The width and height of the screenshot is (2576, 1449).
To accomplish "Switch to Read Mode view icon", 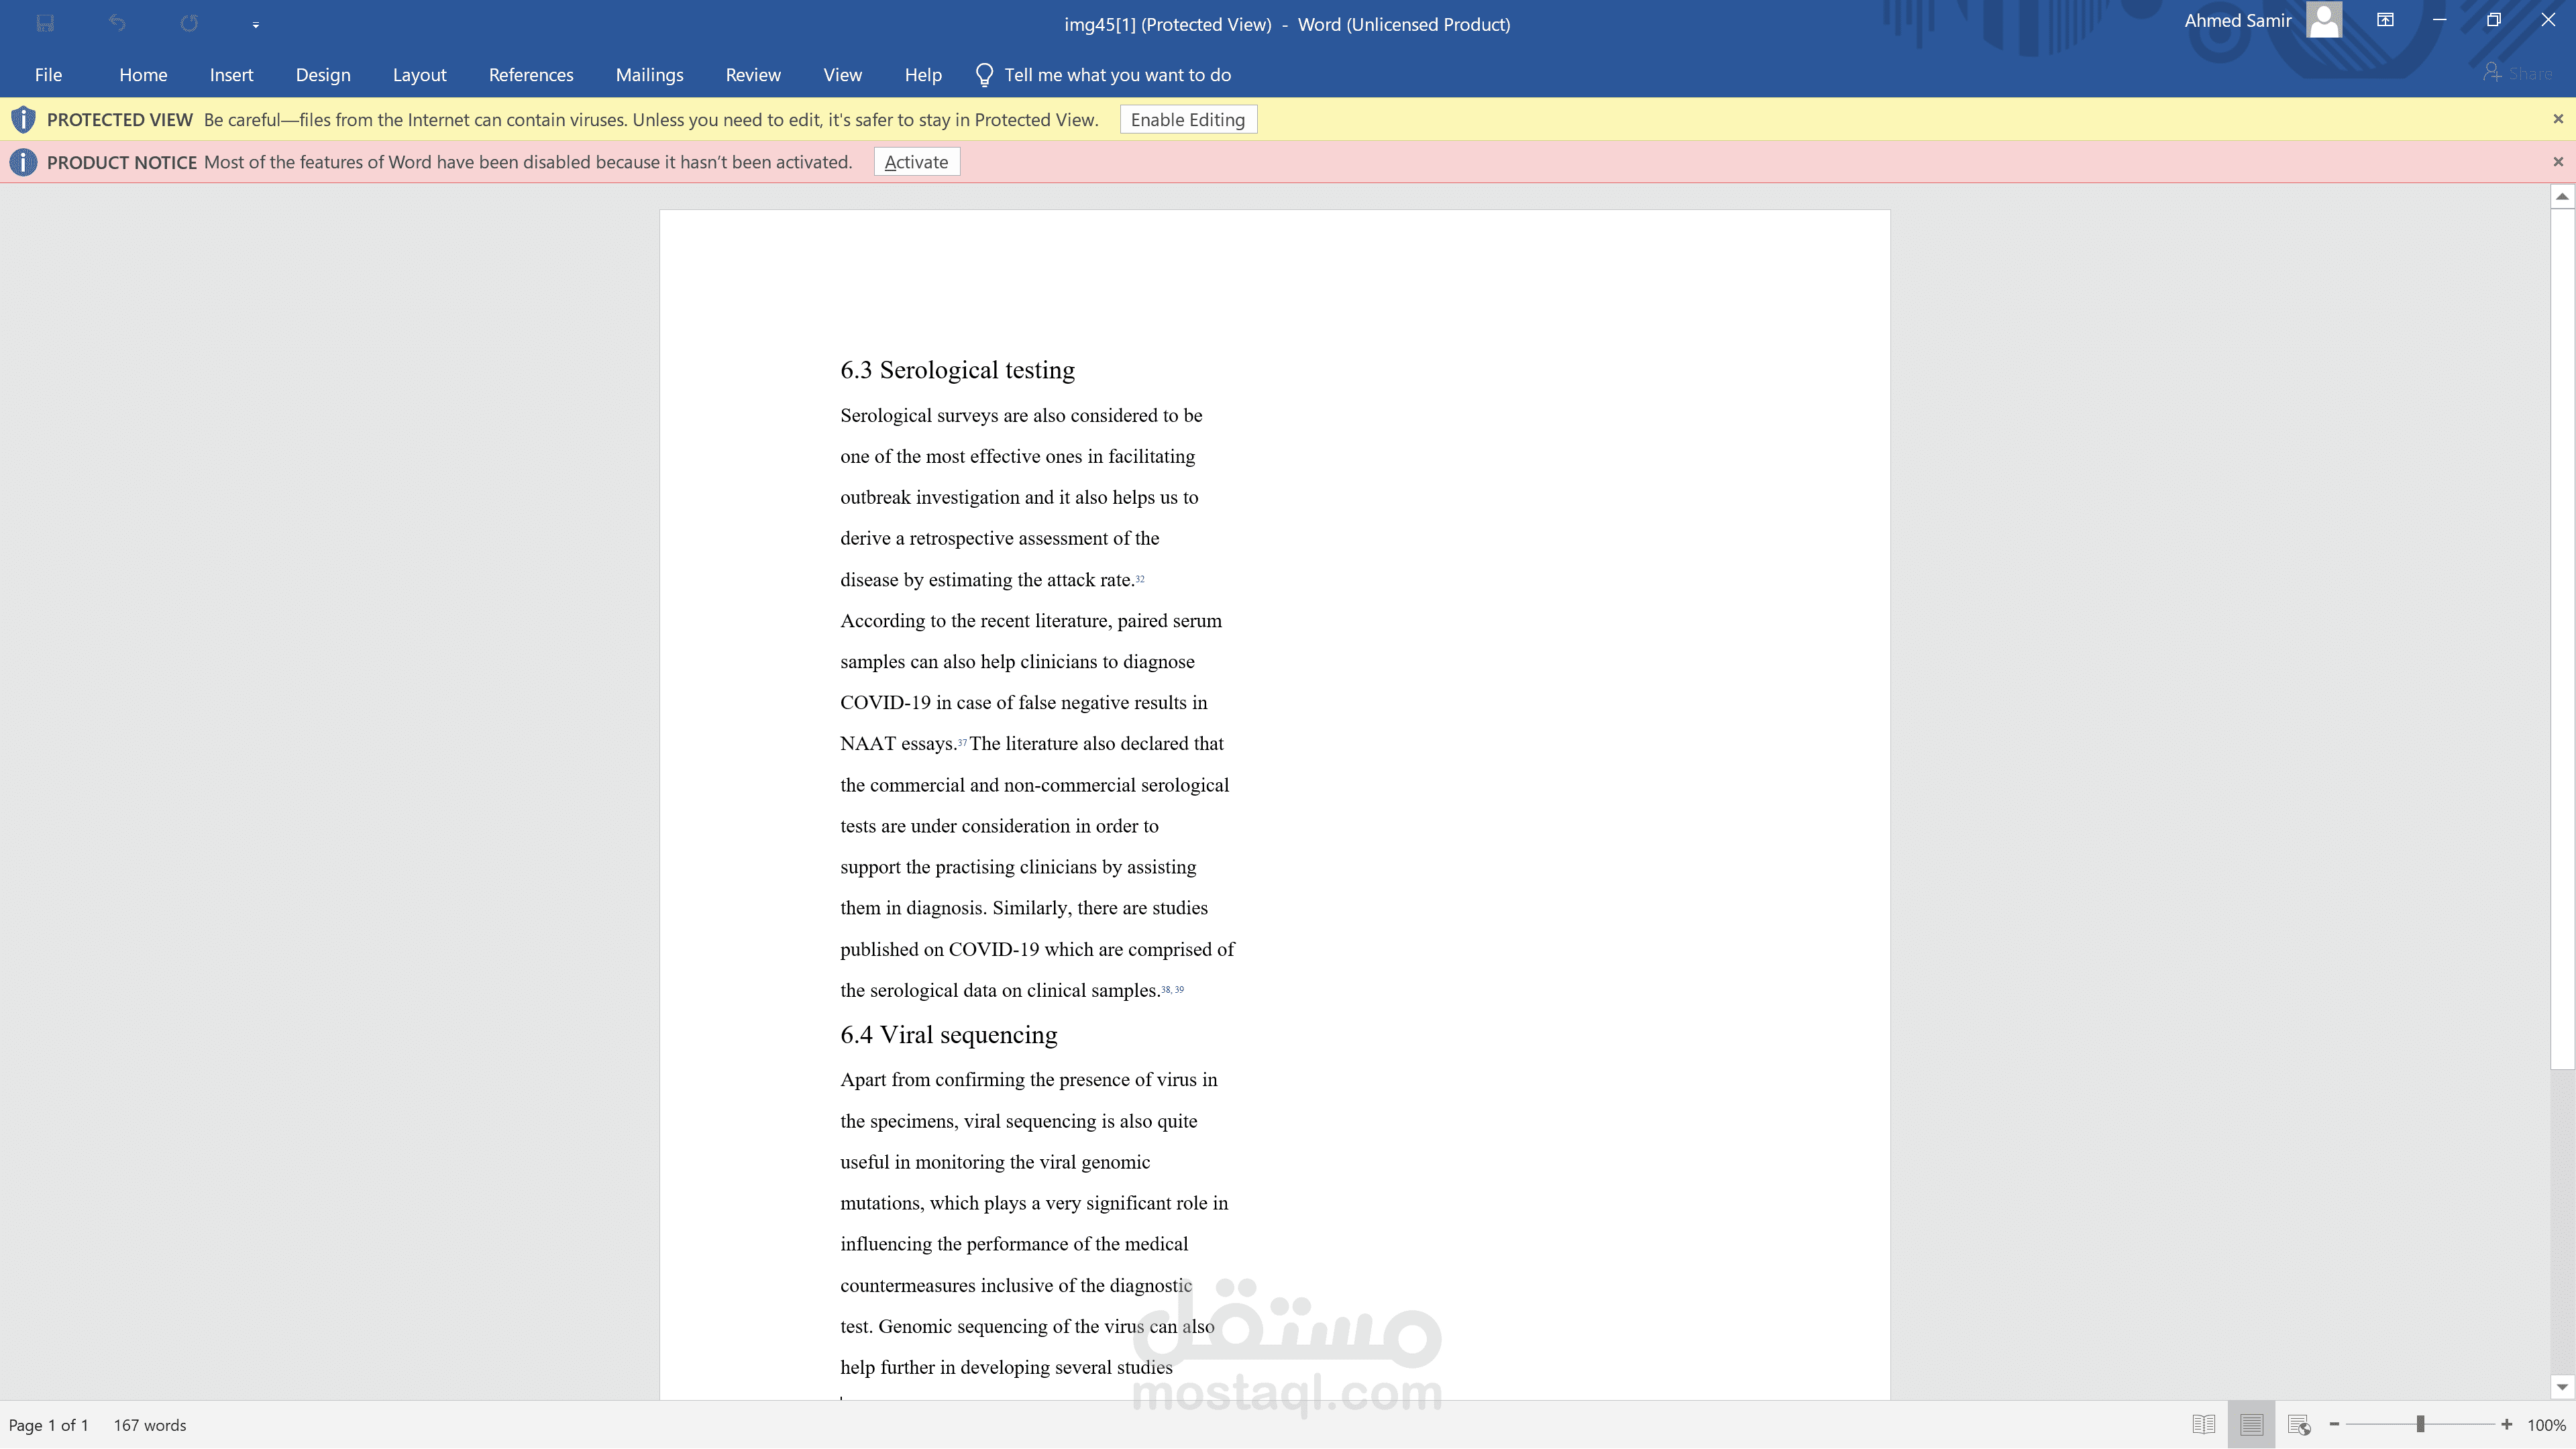I will pyautogui.click(x=2203, y=1424).
